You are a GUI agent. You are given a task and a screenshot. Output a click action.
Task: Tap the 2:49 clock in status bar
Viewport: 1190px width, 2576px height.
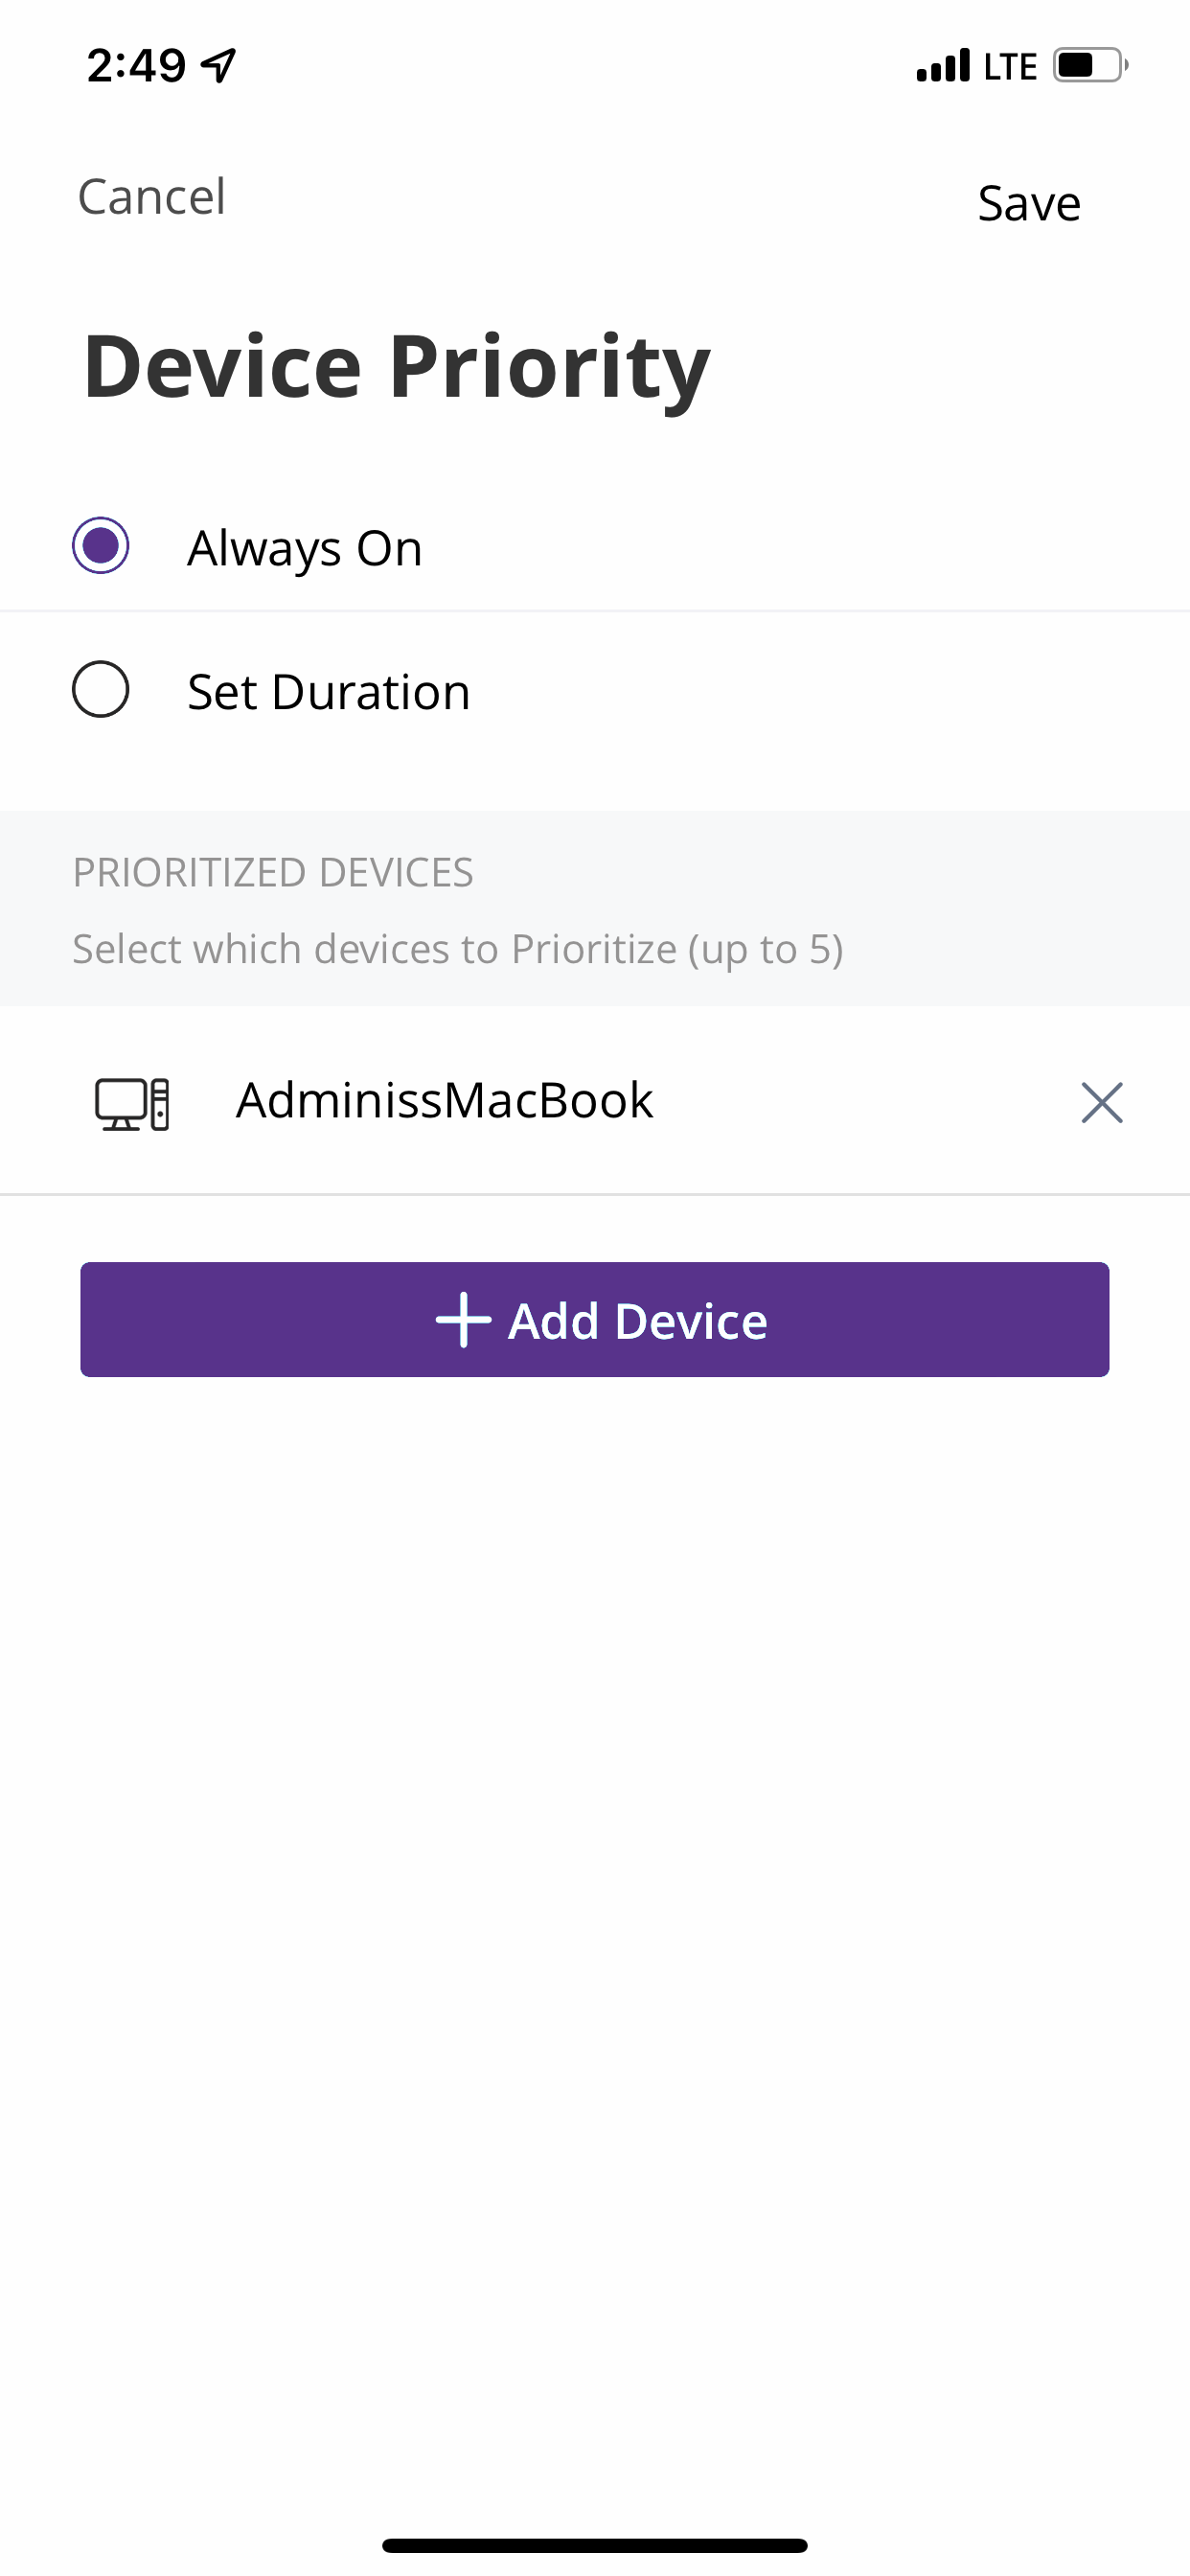click(x=136, y=66)
